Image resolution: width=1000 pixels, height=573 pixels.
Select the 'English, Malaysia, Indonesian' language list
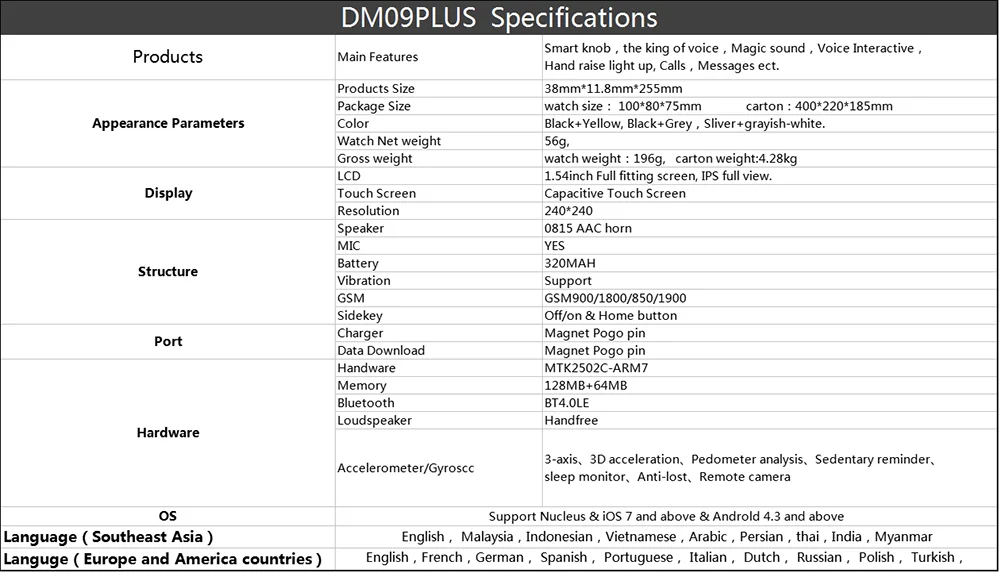point(666,537)
